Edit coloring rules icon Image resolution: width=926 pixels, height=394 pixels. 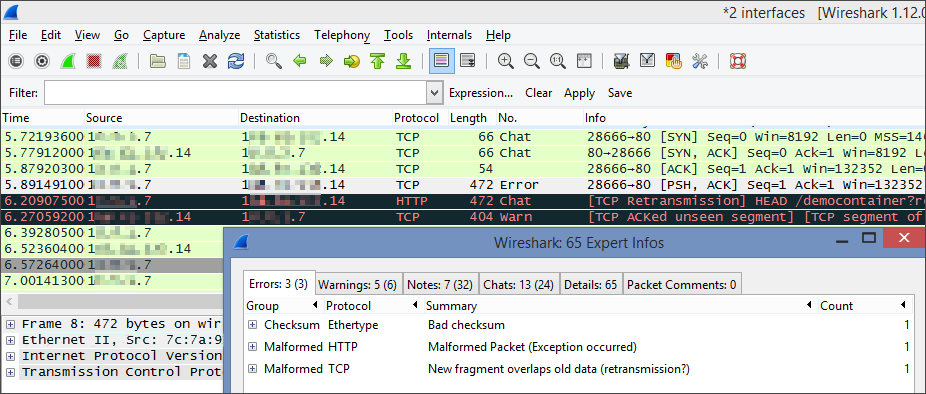coord(673,61)
